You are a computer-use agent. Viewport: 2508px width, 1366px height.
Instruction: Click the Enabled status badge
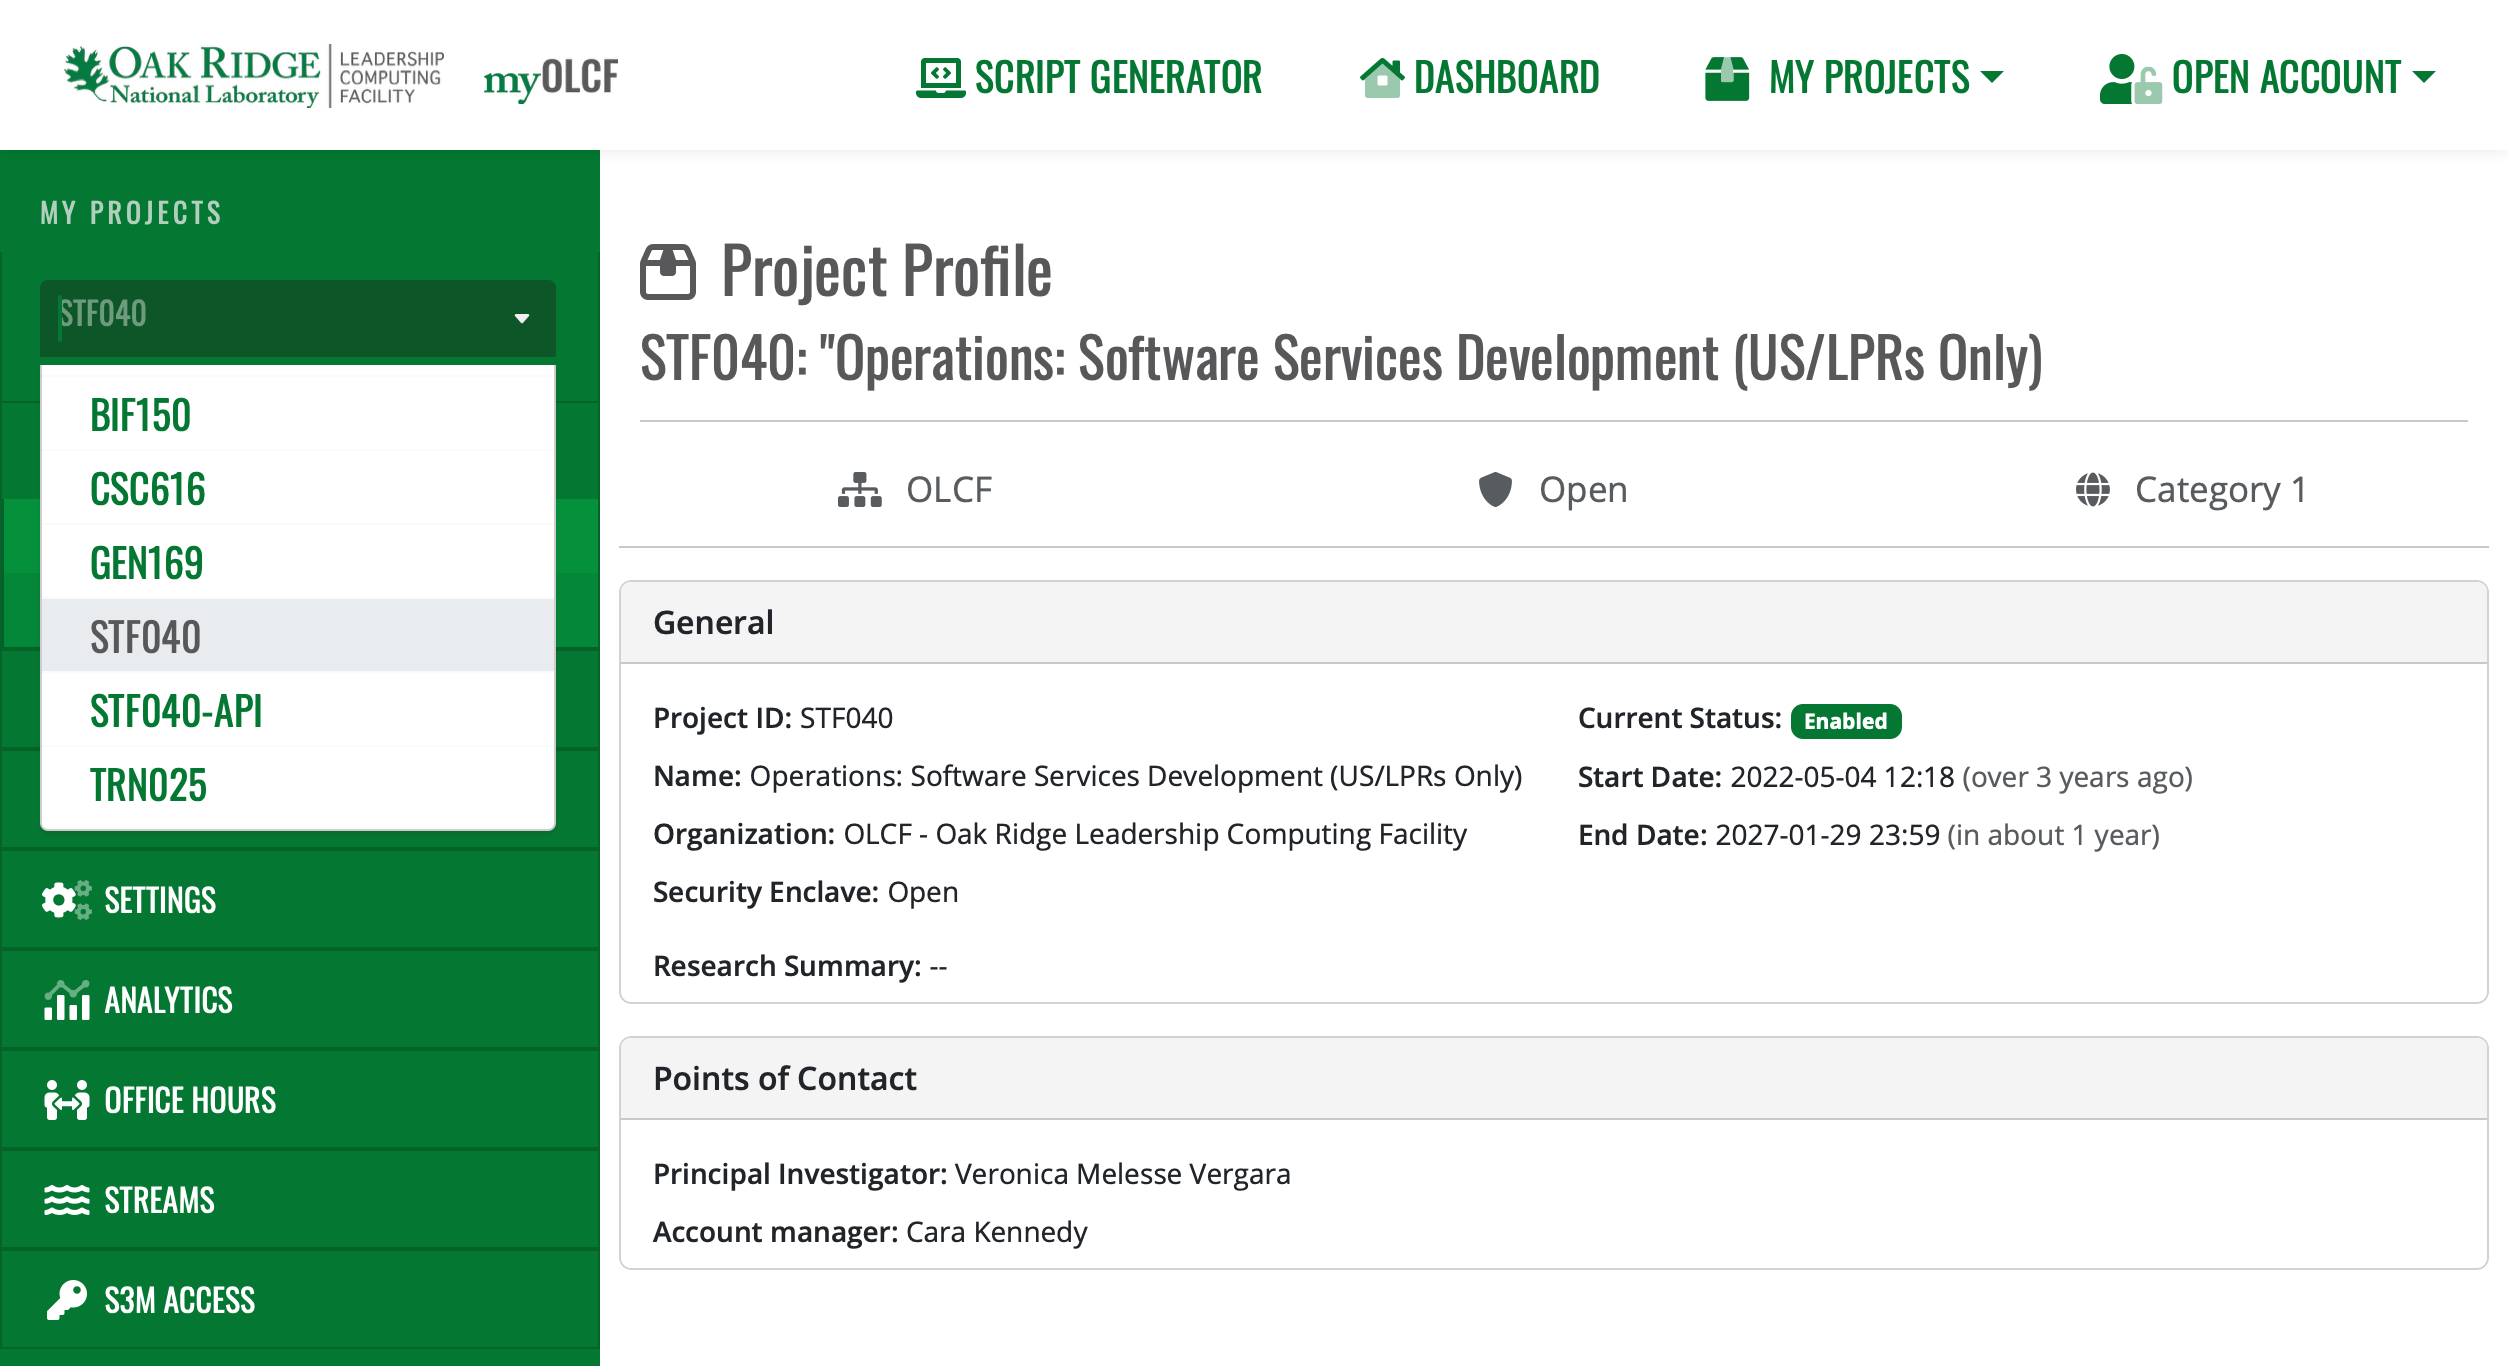pyautogui.click(x=1845, y=720)
